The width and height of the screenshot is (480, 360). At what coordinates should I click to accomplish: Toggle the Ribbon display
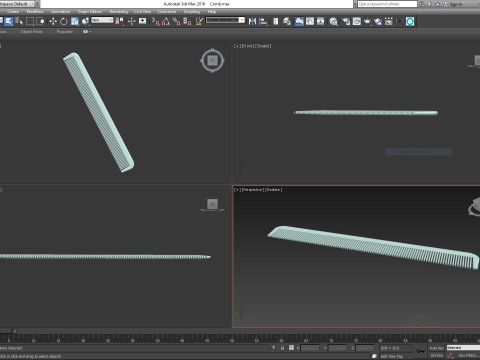(x=299, y=21)
